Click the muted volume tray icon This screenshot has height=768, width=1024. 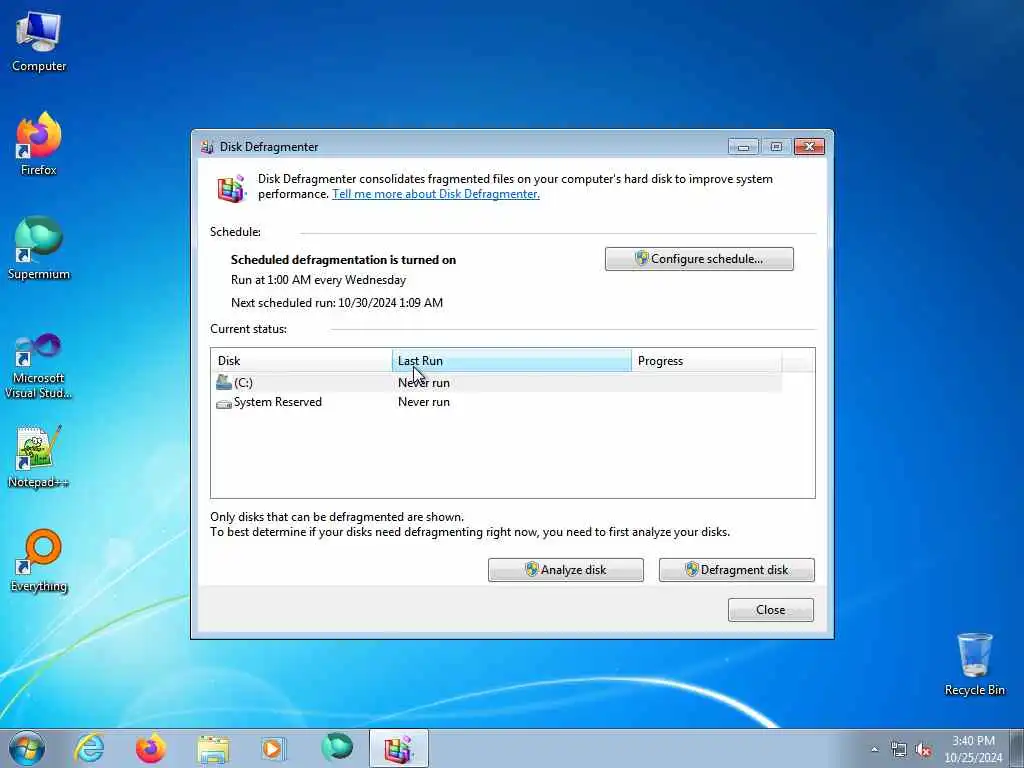[x=923, y=750]
